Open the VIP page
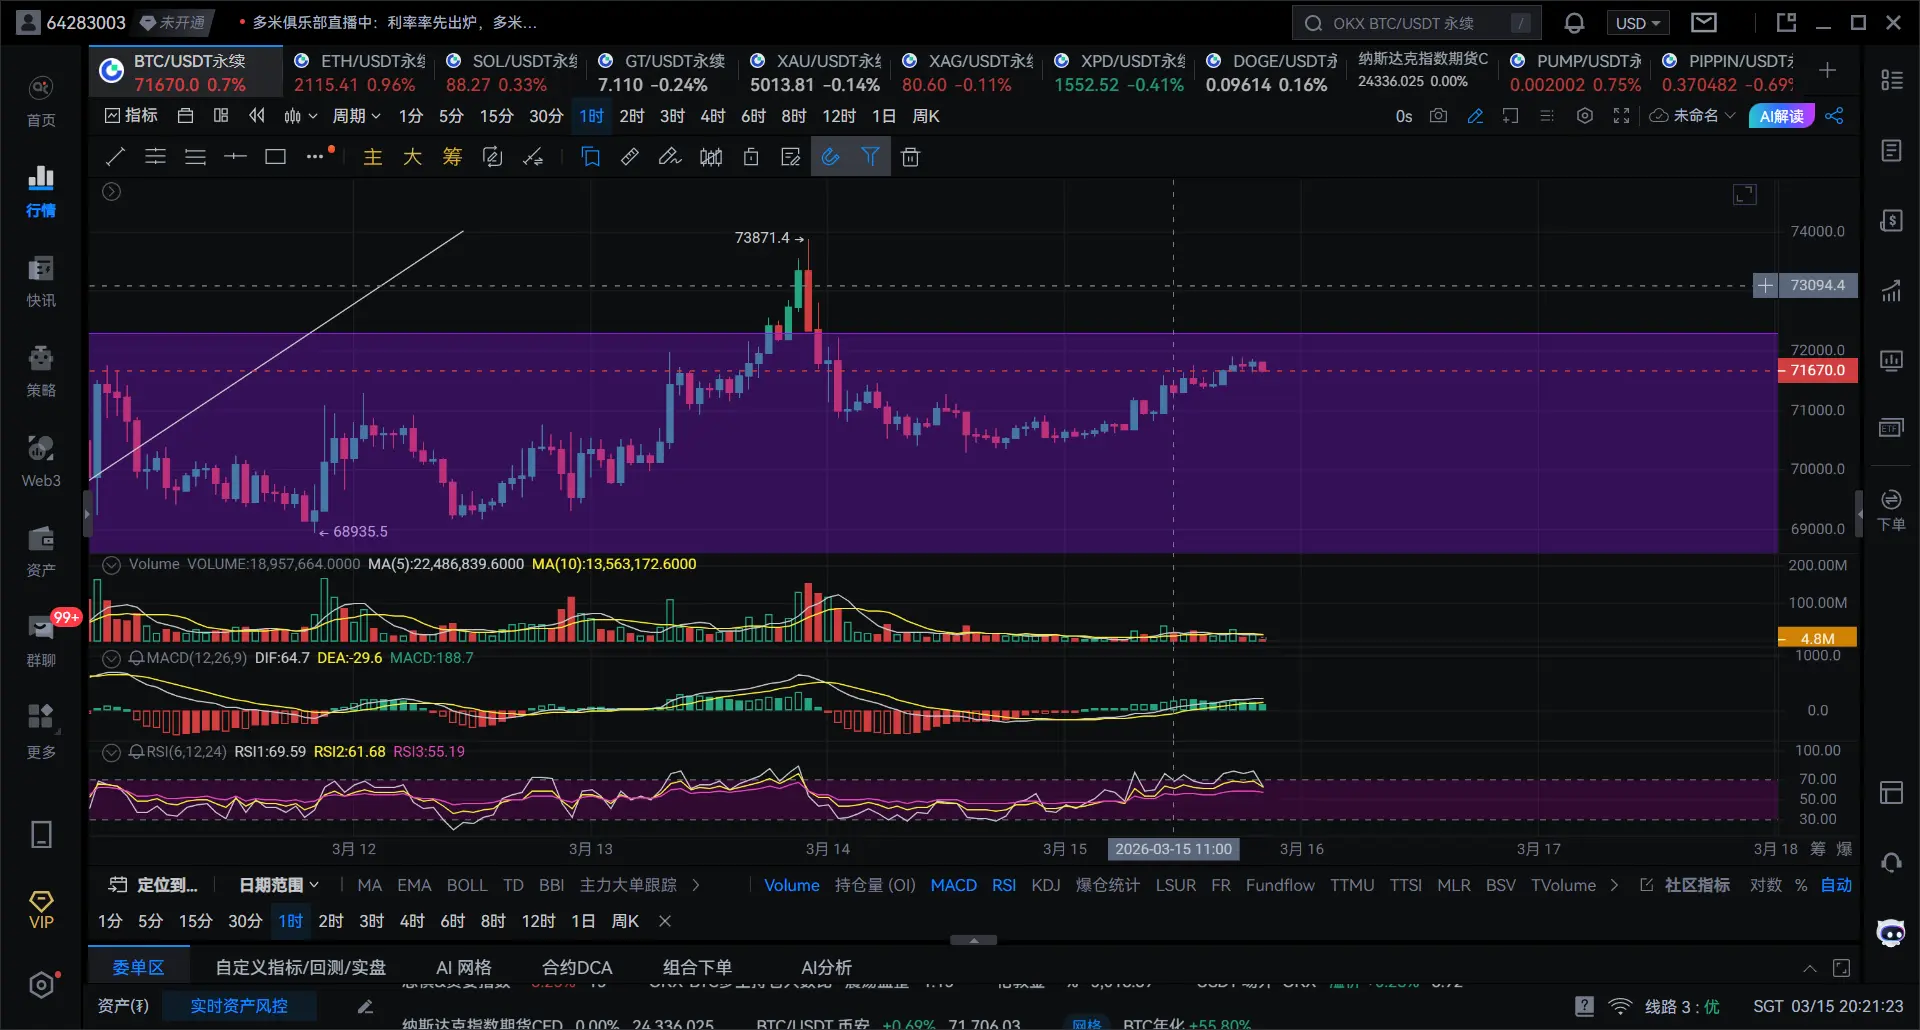This screenshot has width=1920, height=1030. [x=41, y=910]
